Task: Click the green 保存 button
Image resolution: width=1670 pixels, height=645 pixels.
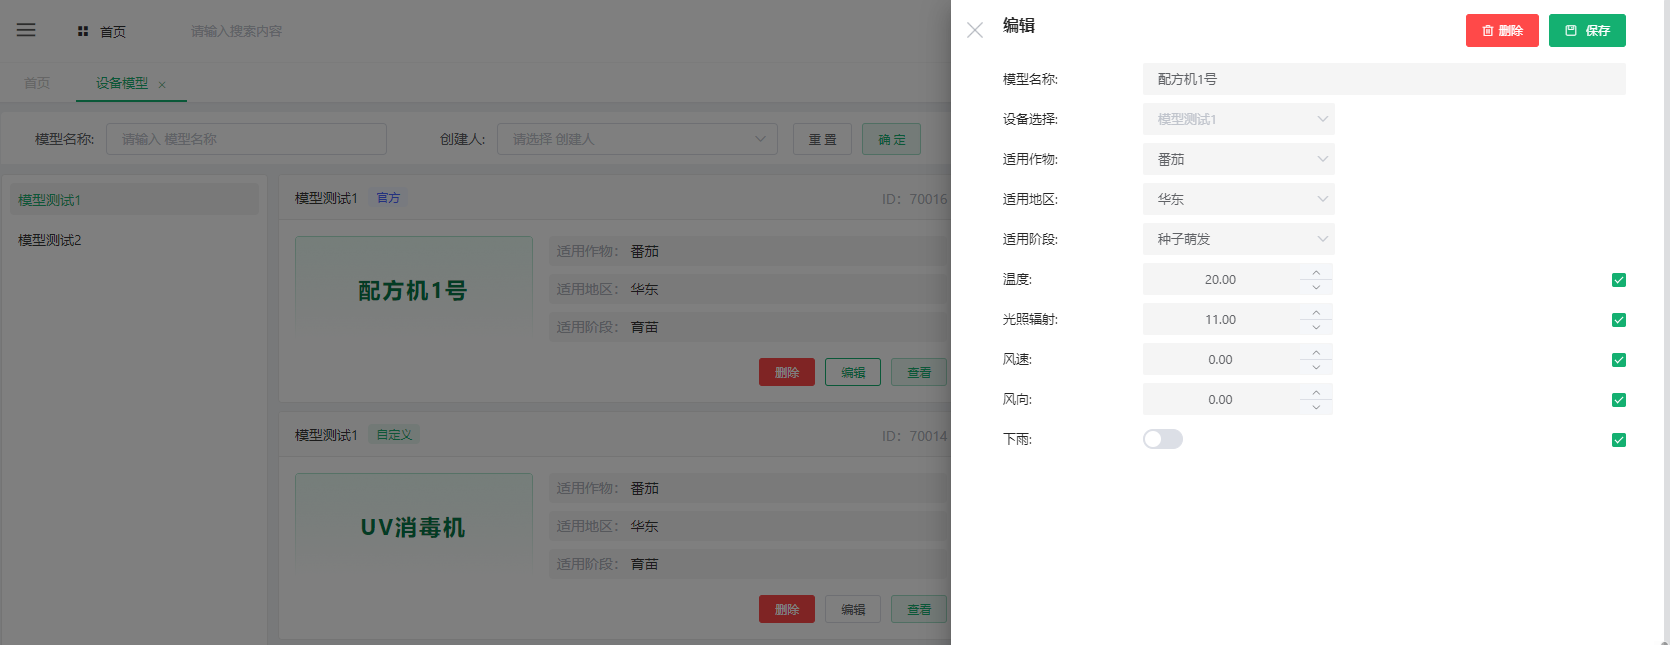Action: point(1587,31)
